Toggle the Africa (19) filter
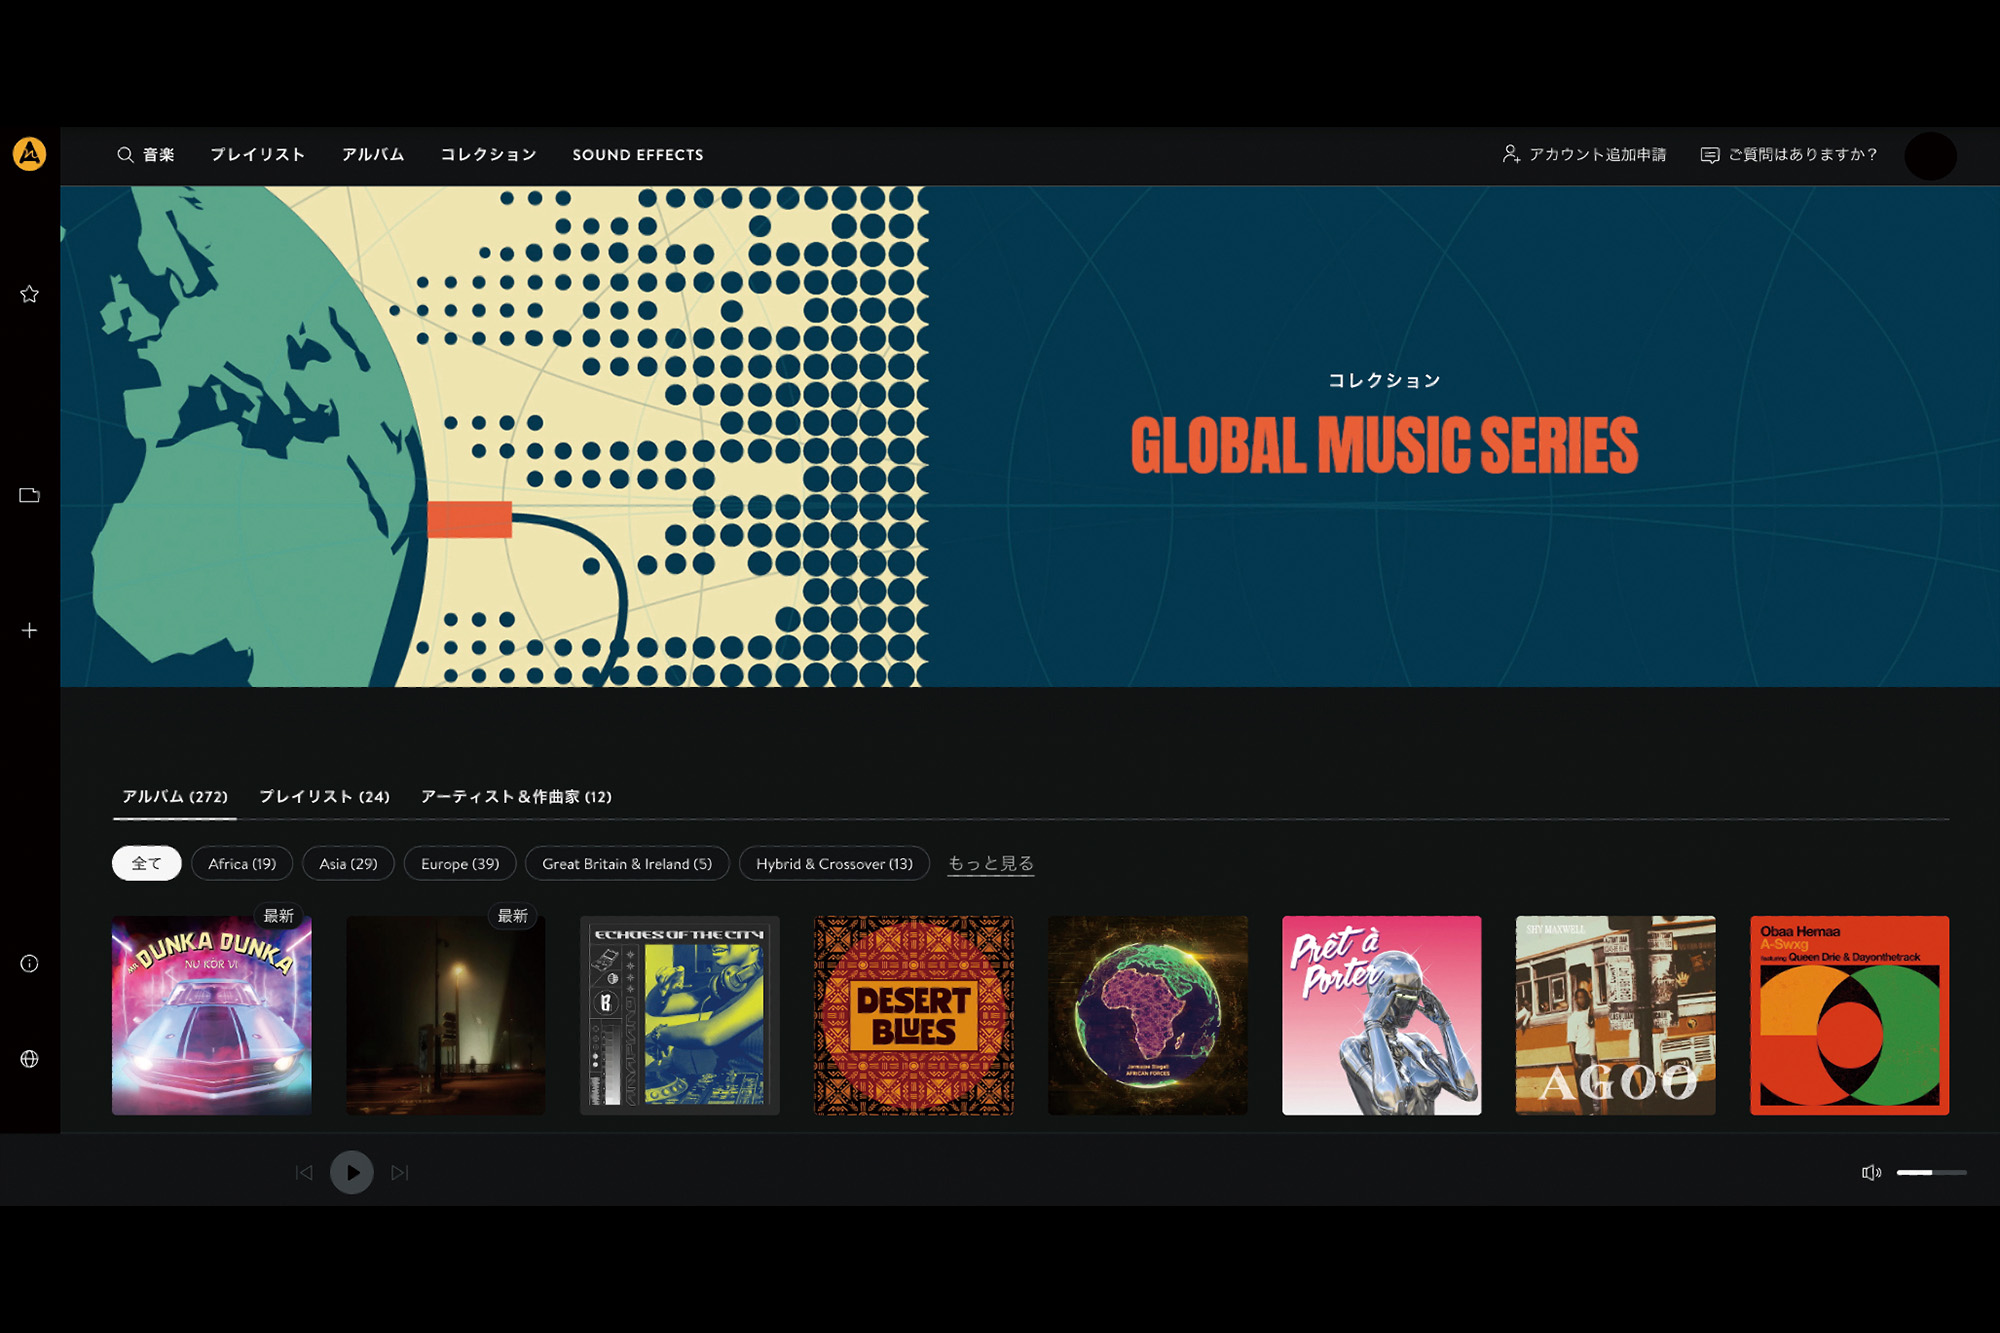The height and width of the screenshot is (1333, 2000). [241, 863]
